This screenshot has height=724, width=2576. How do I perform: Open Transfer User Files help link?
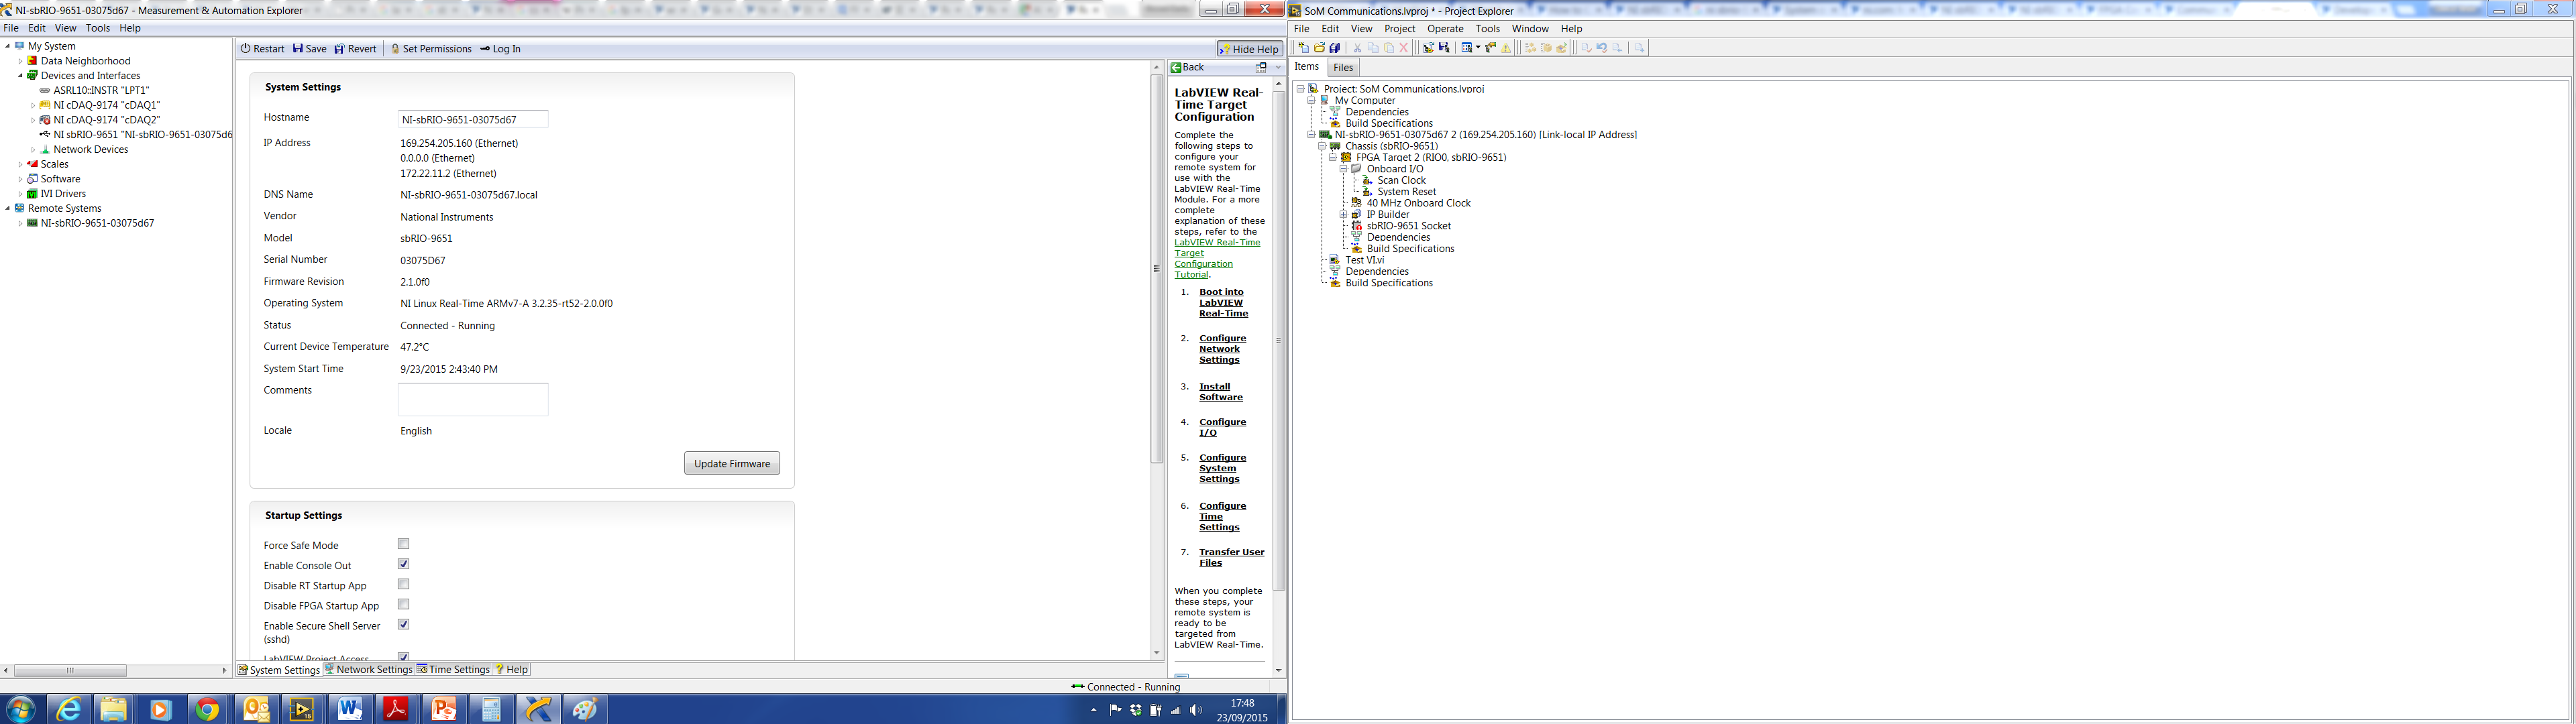(1232, 557)
